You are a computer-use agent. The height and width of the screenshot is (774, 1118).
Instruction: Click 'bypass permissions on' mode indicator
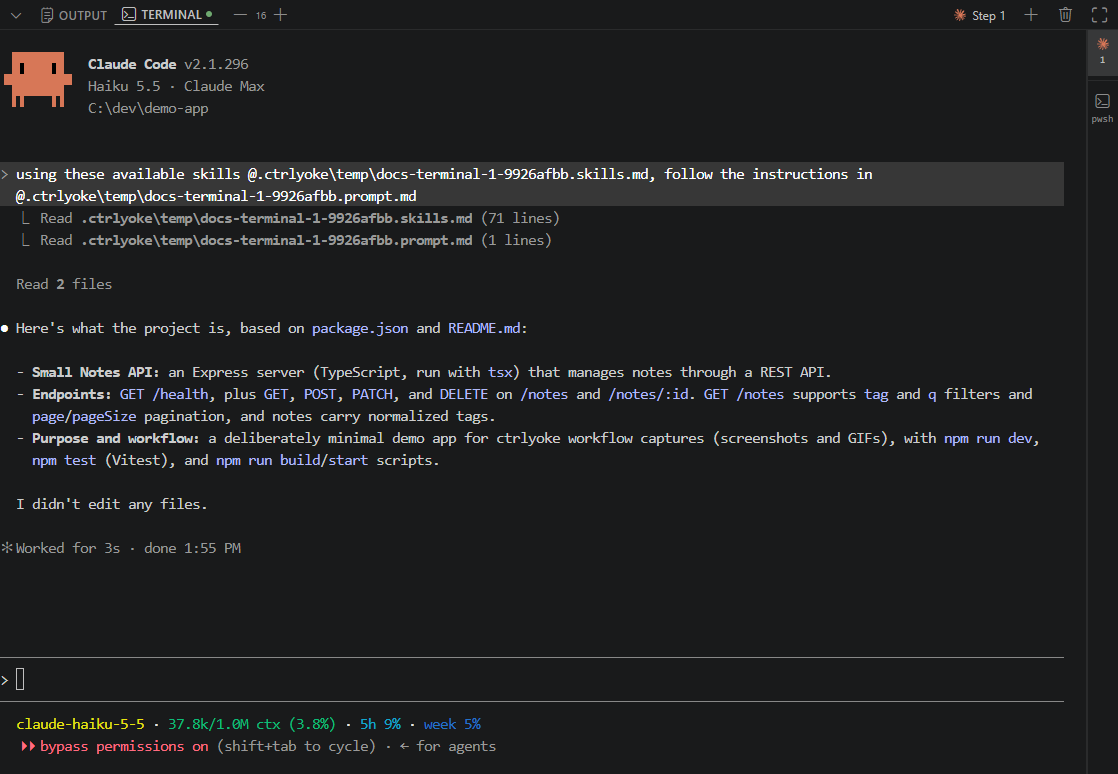pos(116,746)
